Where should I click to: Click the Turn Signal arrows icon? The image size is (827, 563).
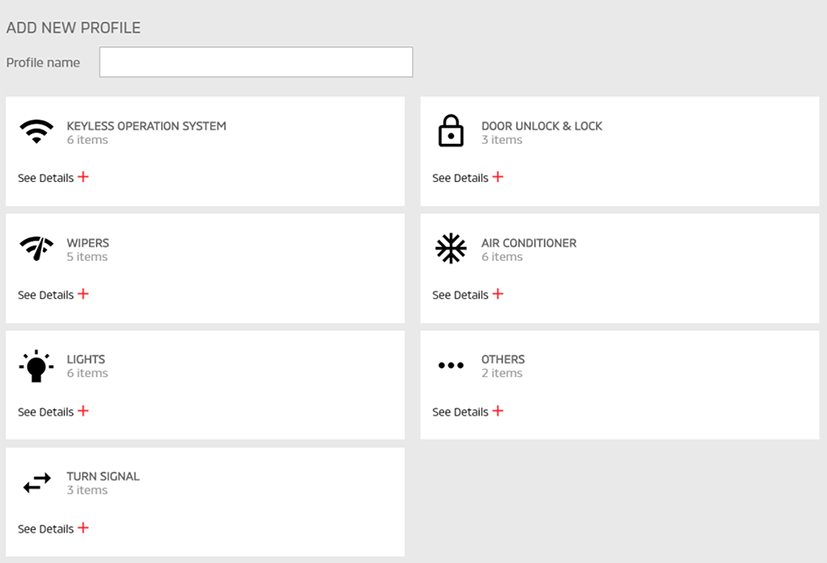[x=37, y=482]
